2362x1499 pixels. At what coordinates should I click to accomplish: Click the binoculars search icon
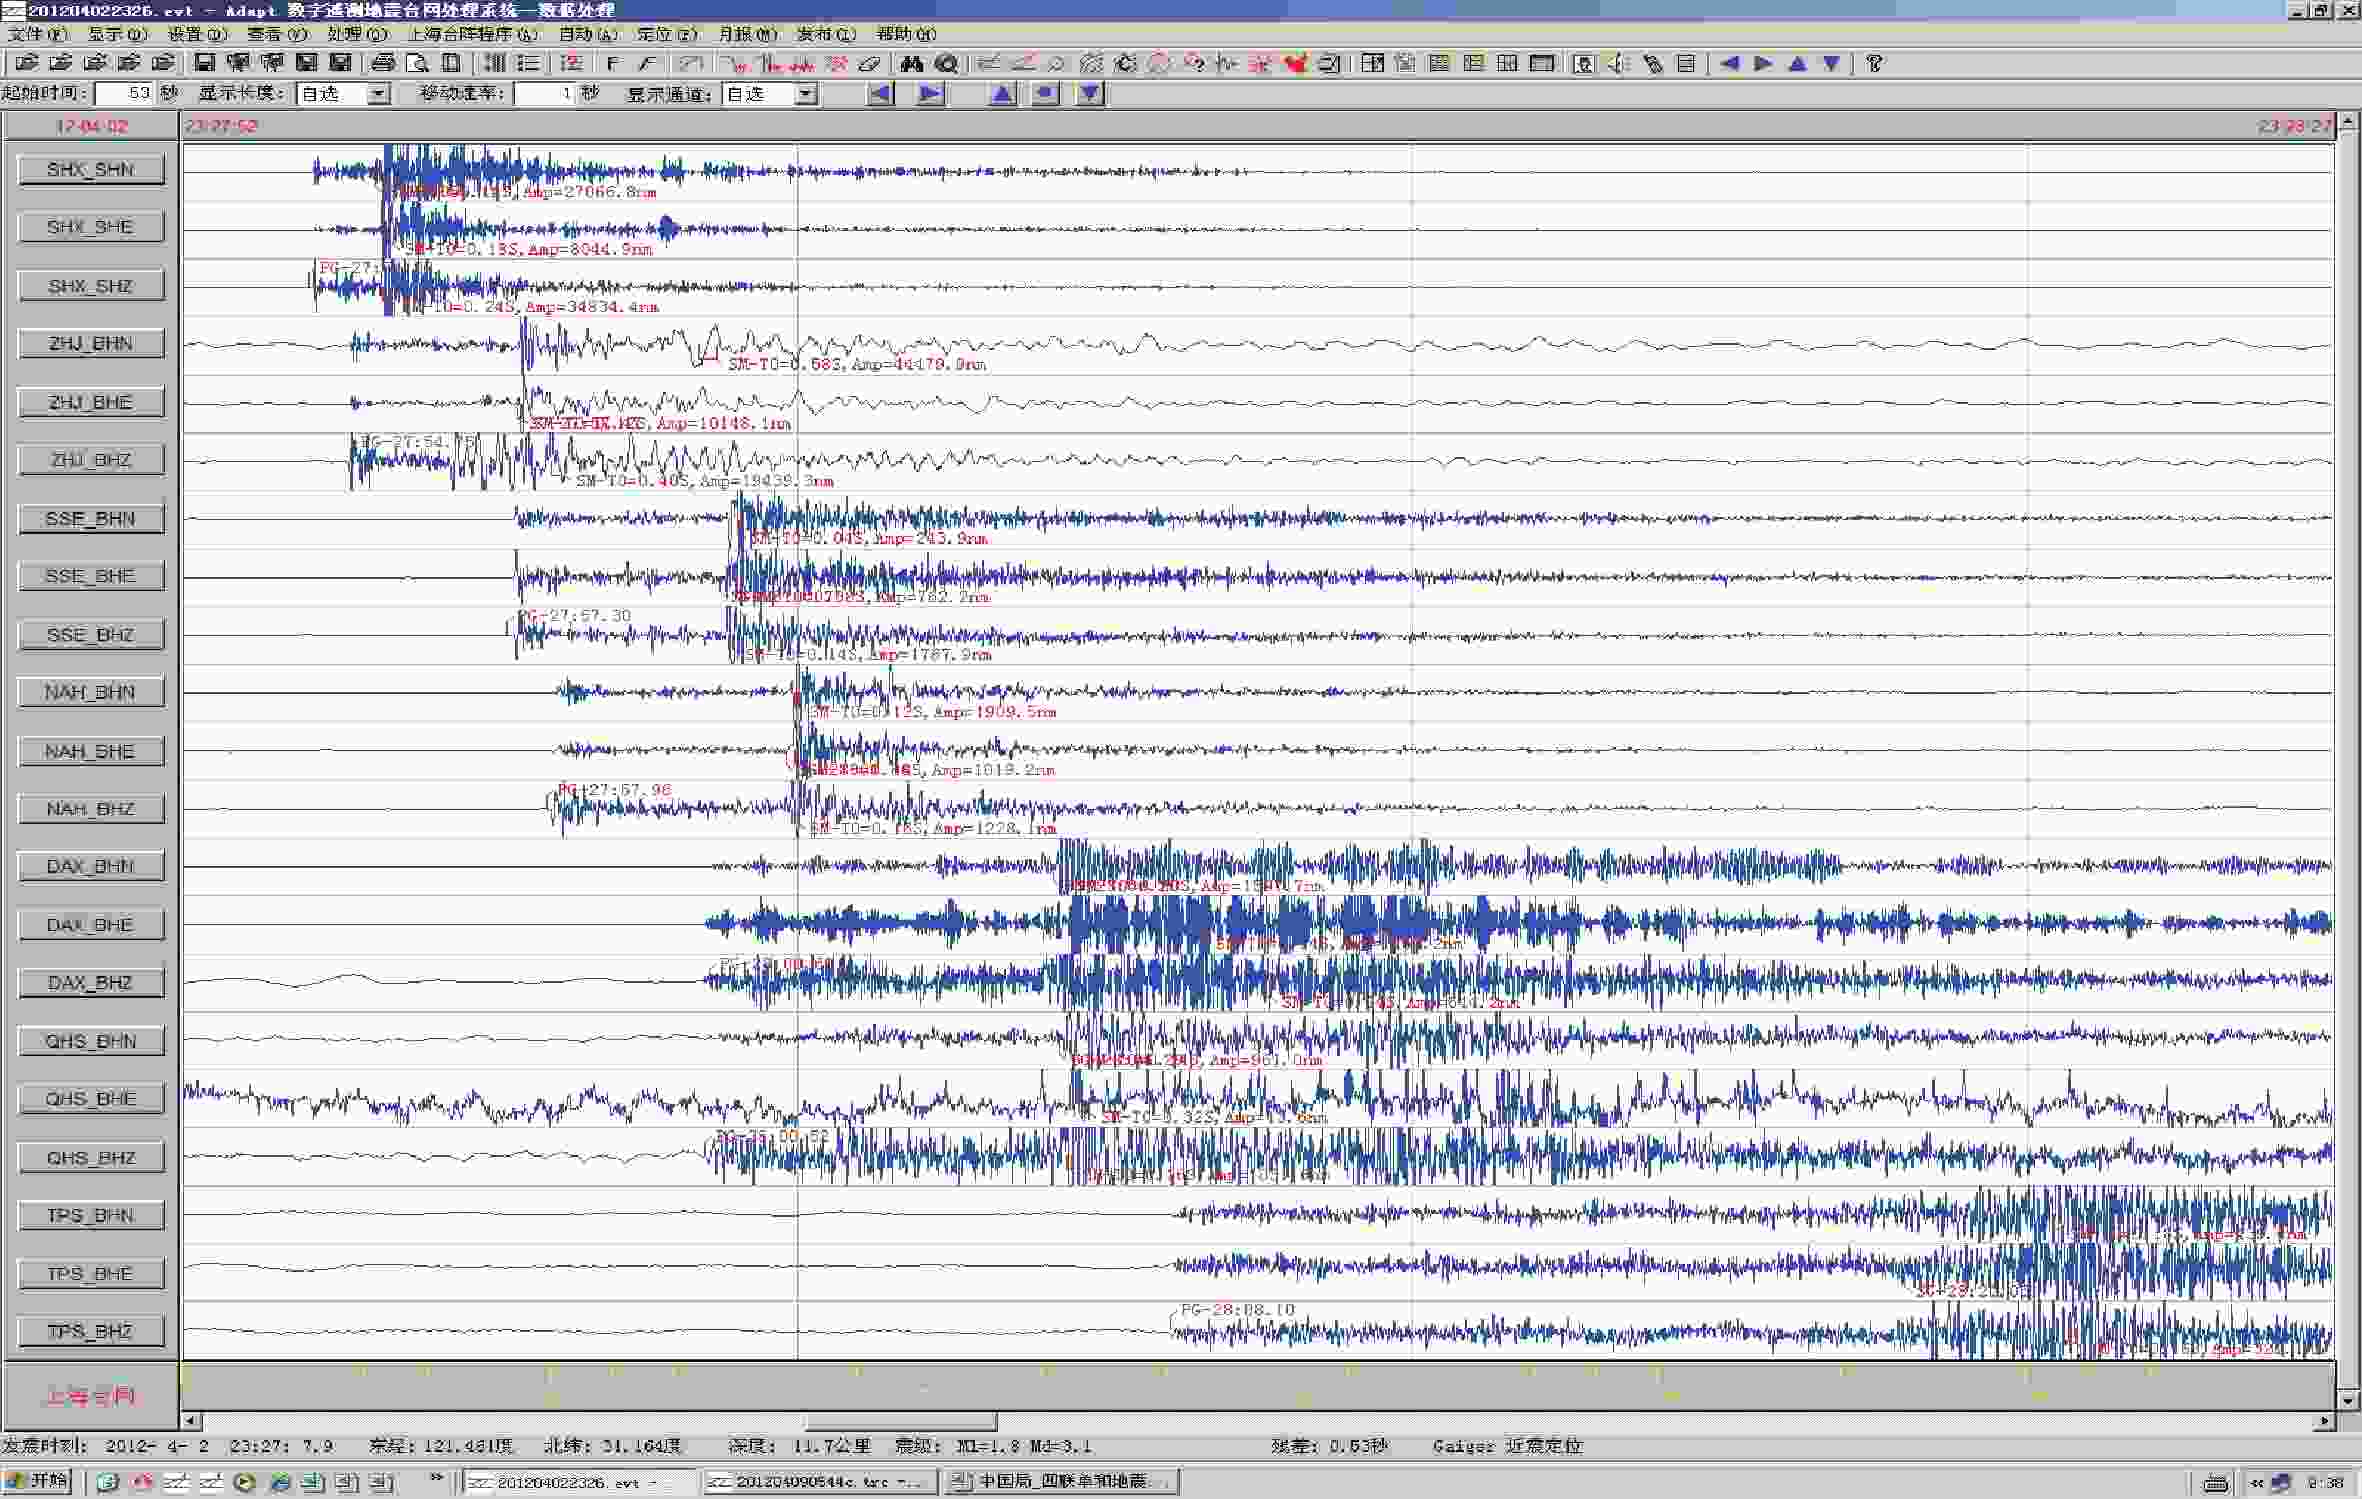click(911, 63)
